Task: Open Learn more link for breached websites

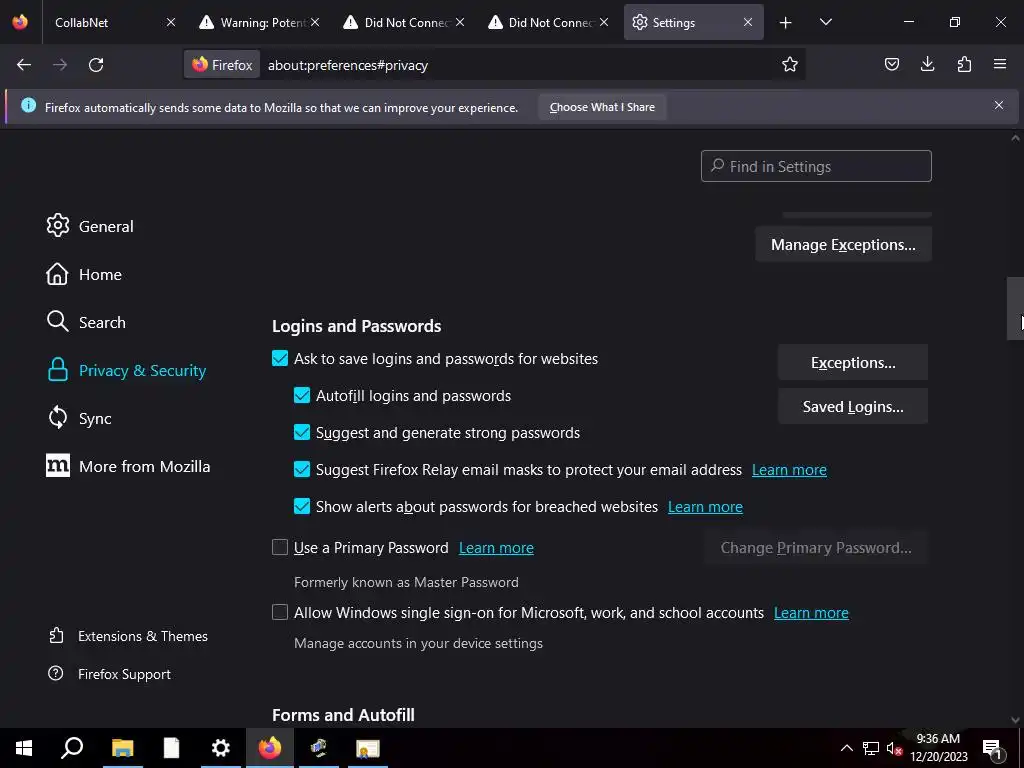Action: [x=705, y=507]
